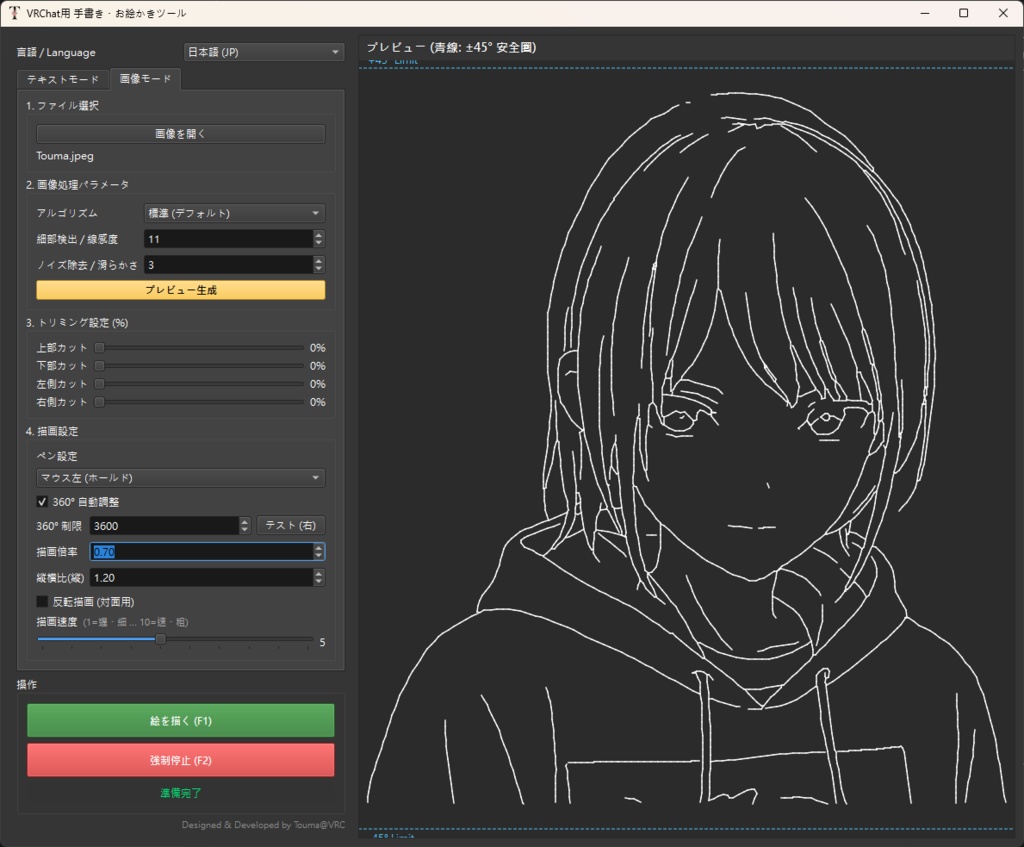Viewport: 1024px width, 847px height.
Task: Decrease ノイズ除去 / 滑らかさ with the down arrow
Action: (319, 269)
